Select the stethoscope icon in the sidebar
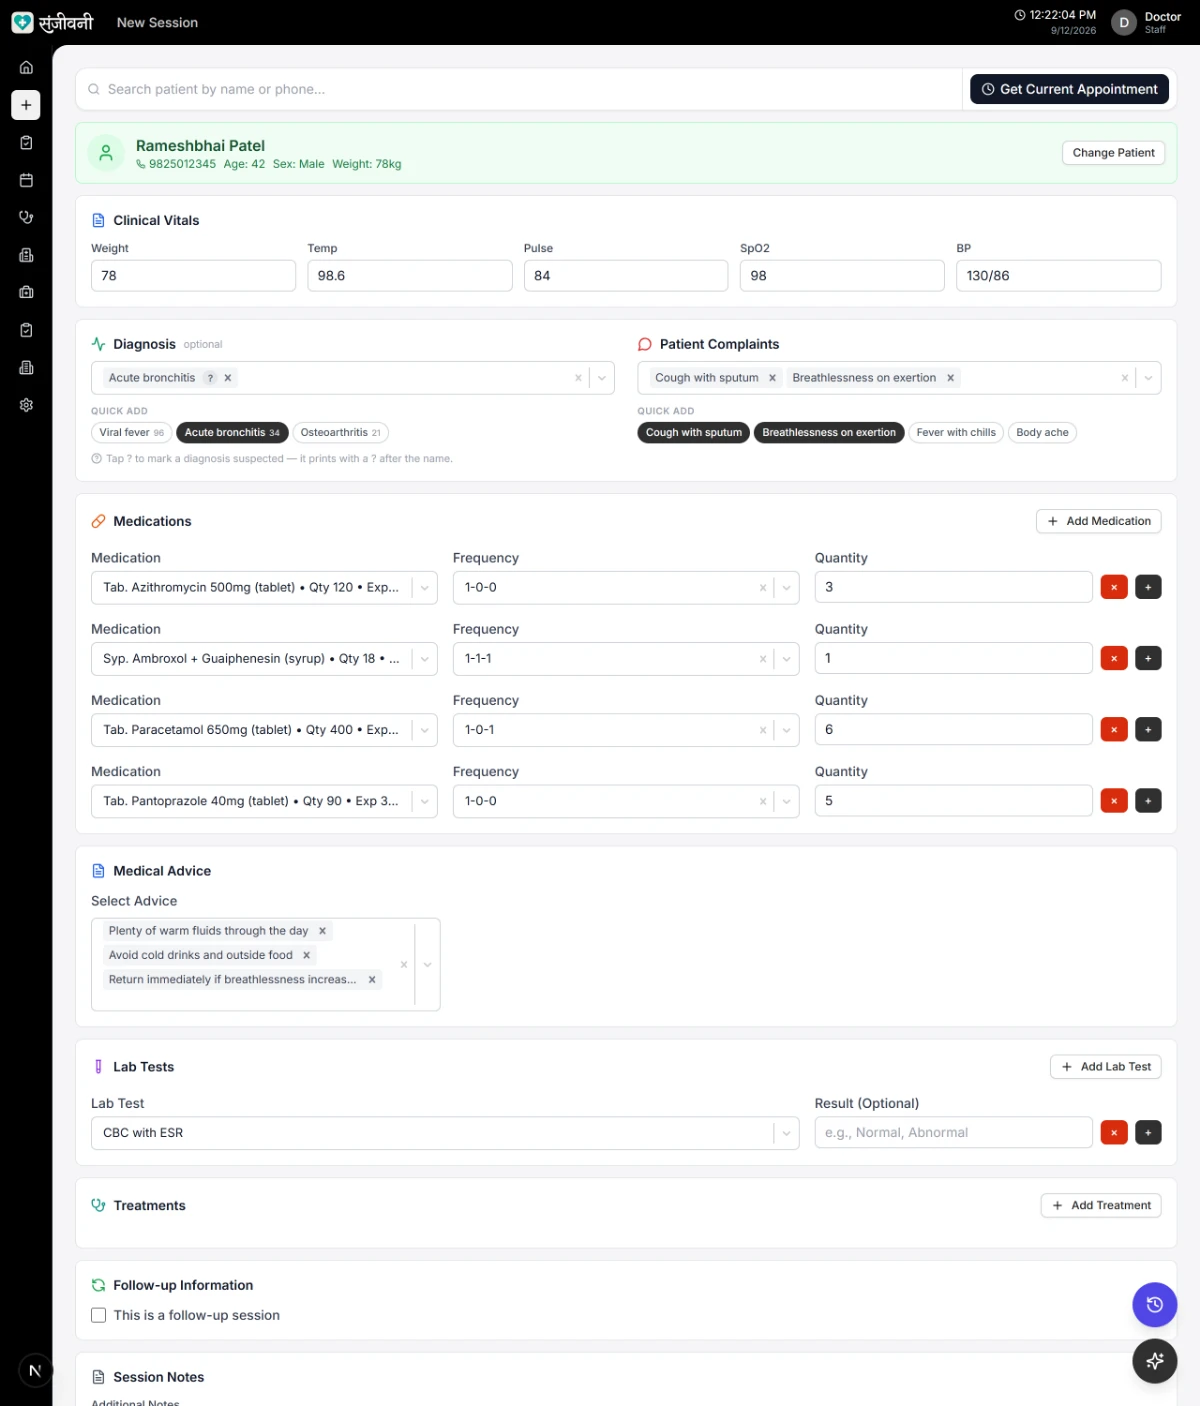This screenshot has height=1406, width=1200. pos(26,217)
